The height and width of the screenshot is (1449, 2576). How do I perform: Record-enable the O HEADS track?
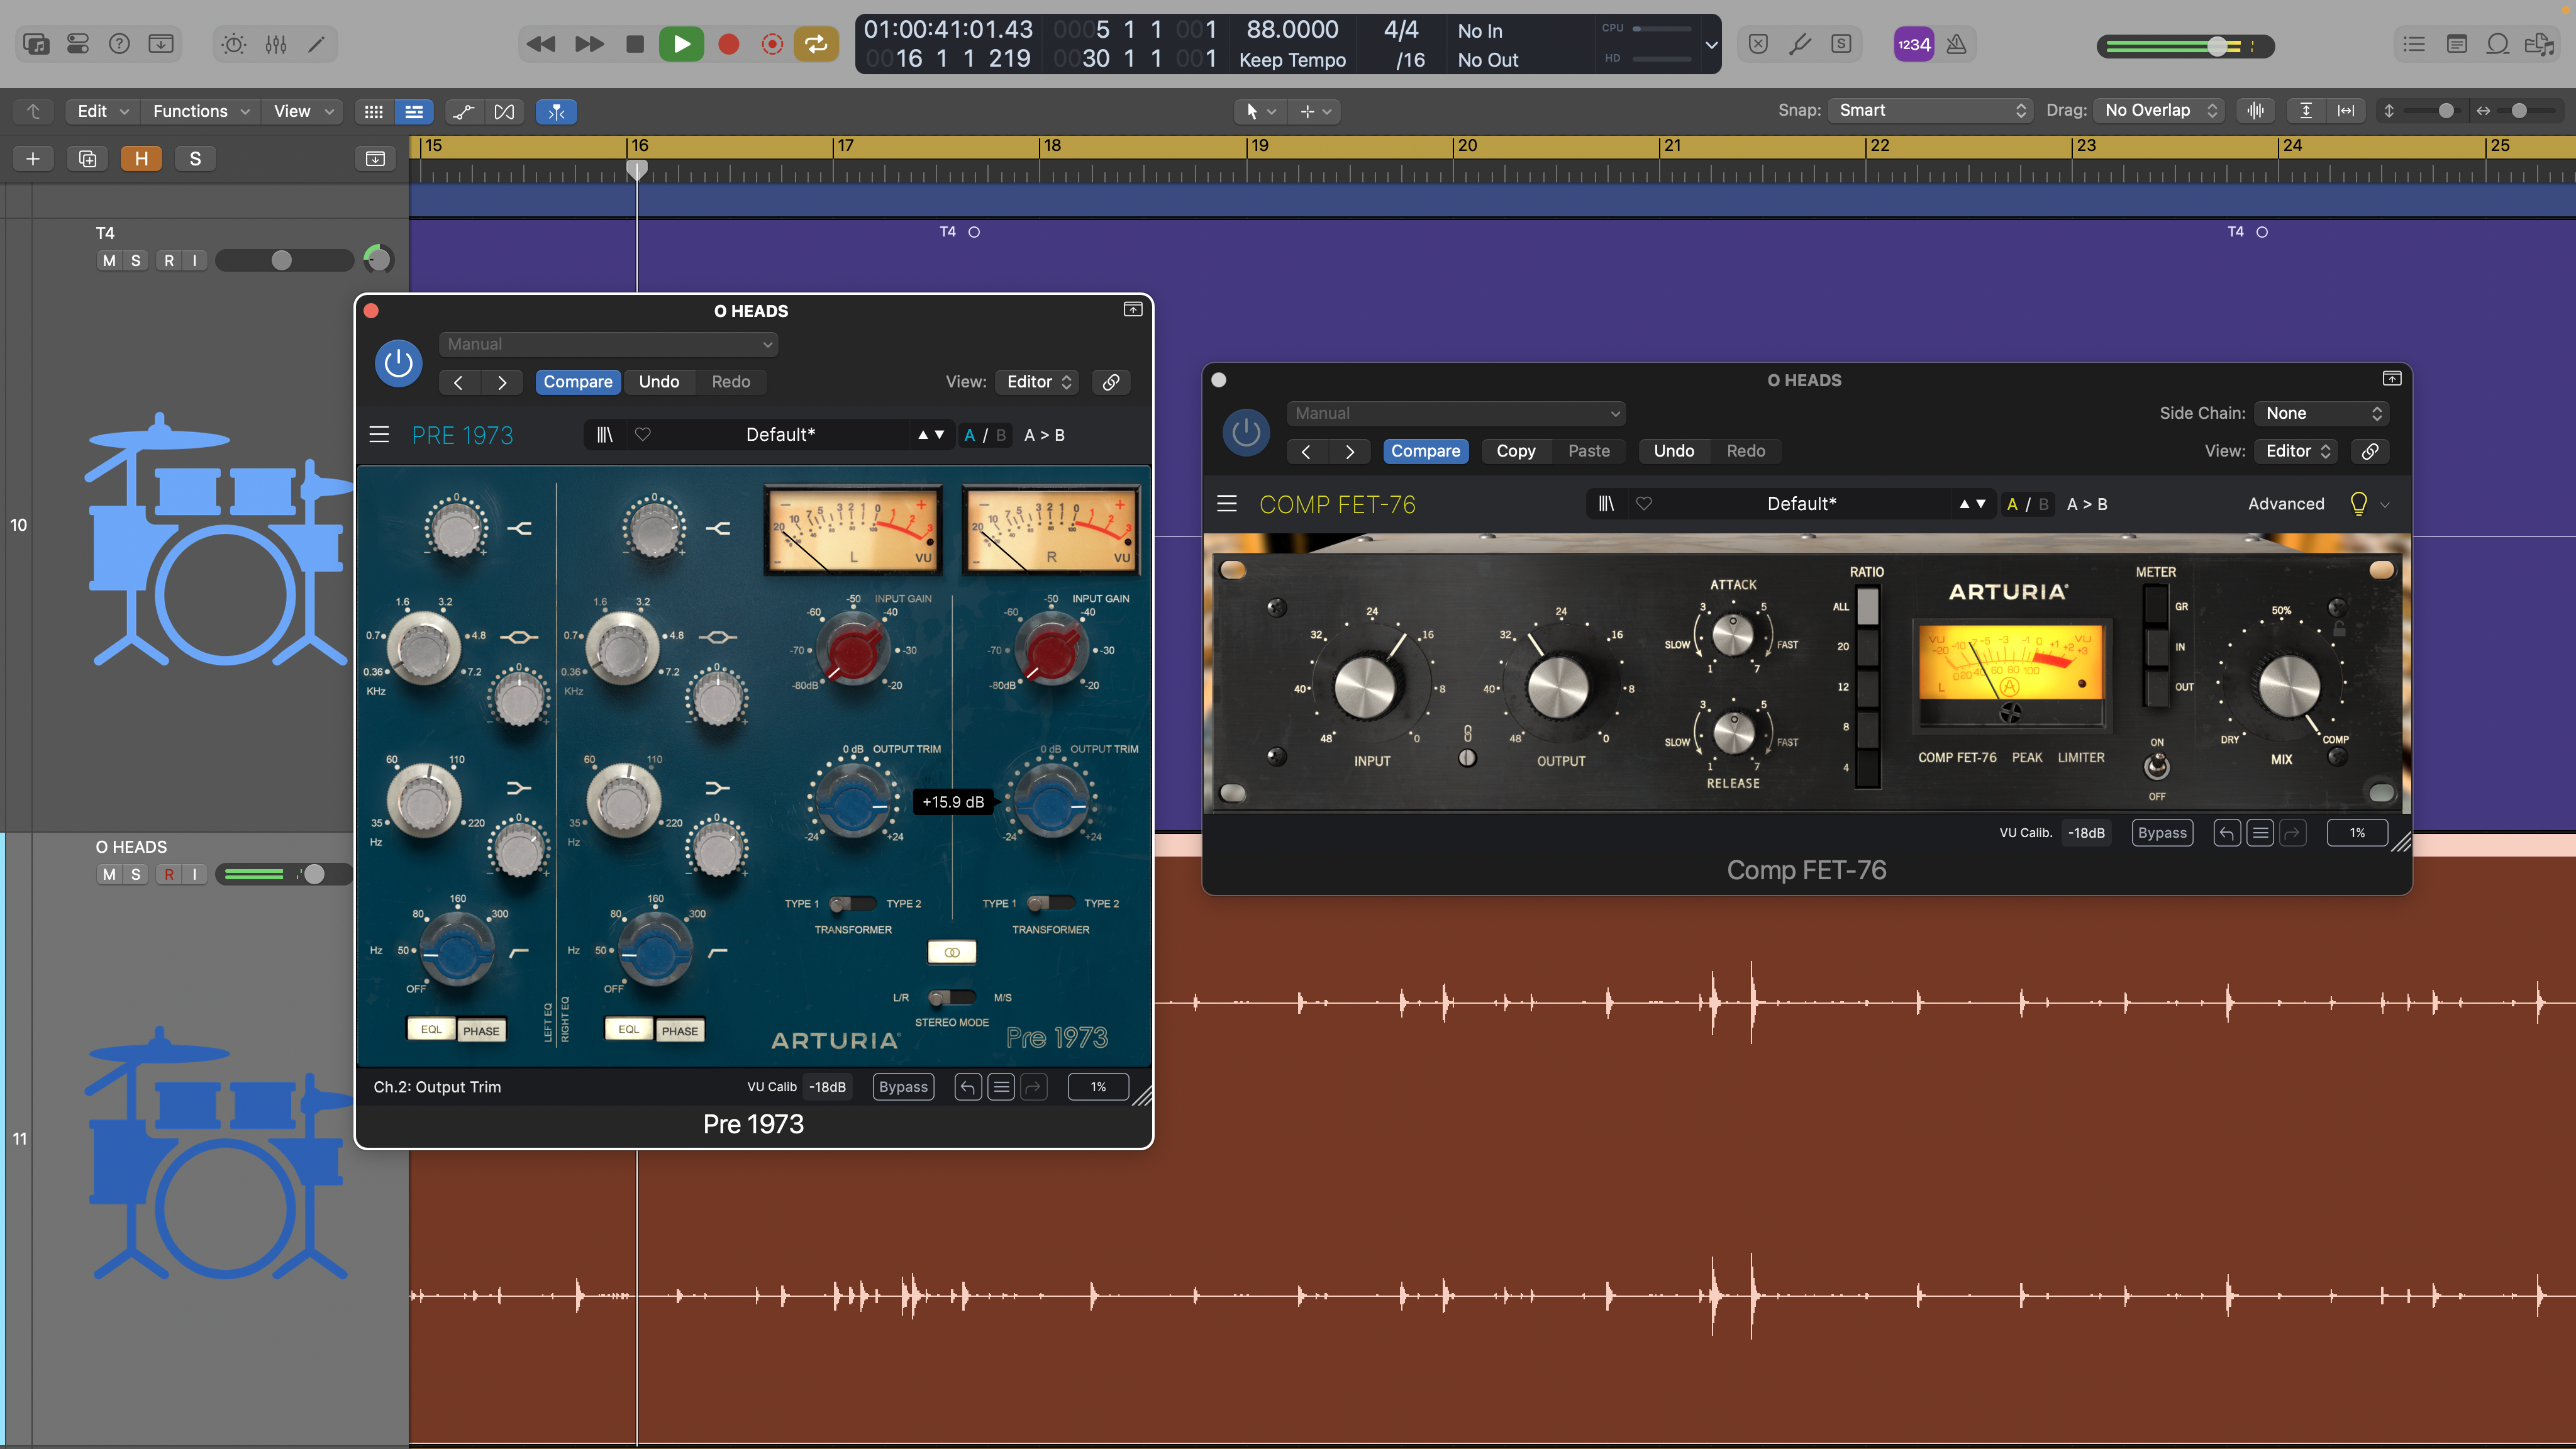click(x=169, y=874)
